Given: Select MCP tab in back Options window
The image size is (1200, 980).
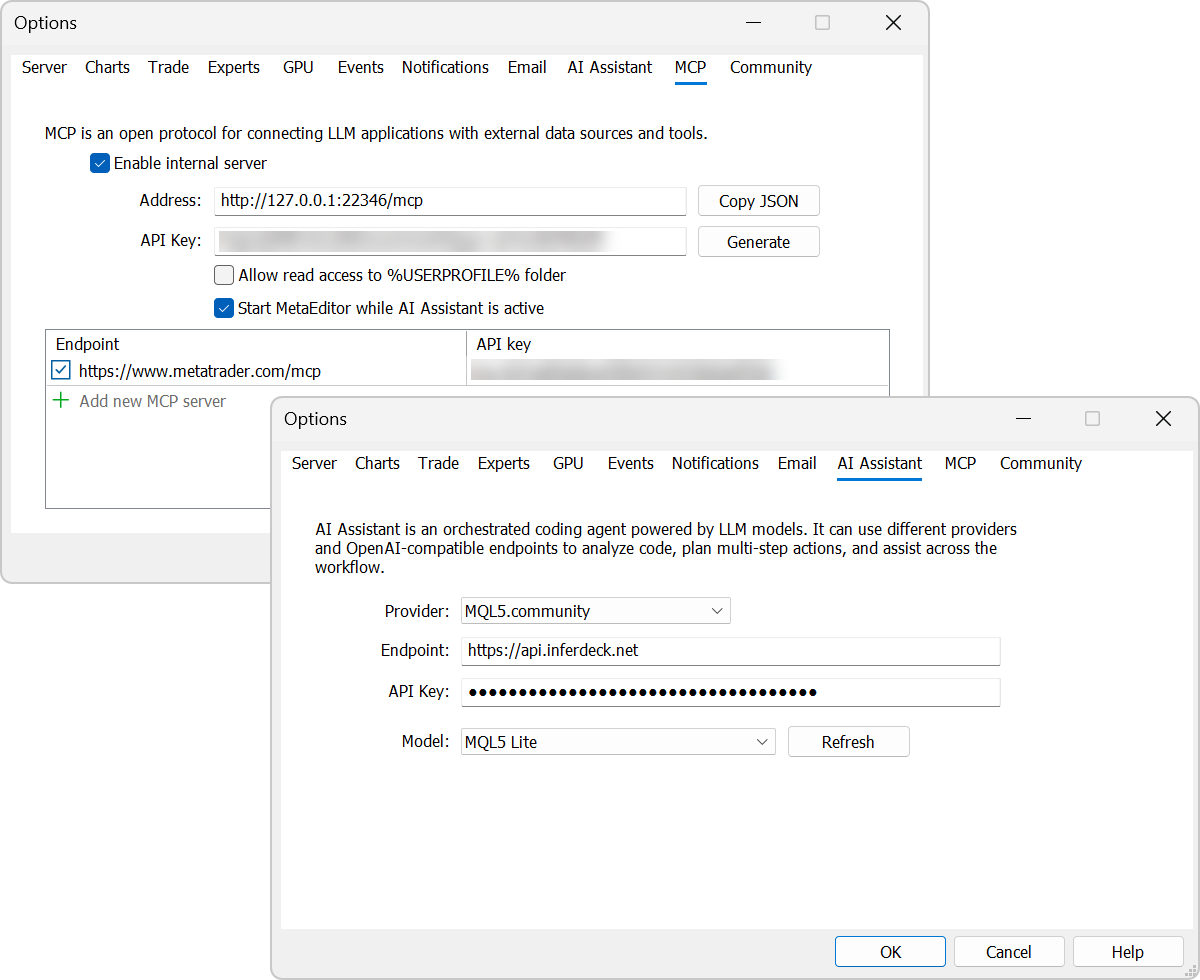Looking at the screenshot, I should point(690,67).
